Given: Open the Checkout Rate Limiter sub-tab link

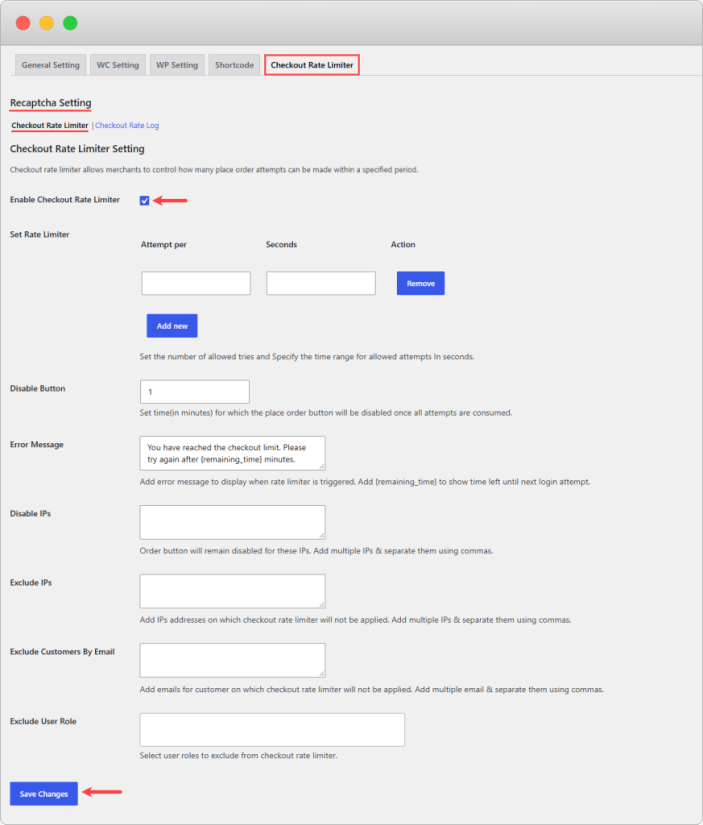Looking at the screenshot, I should pyautogui.click(x=50, y=125).
